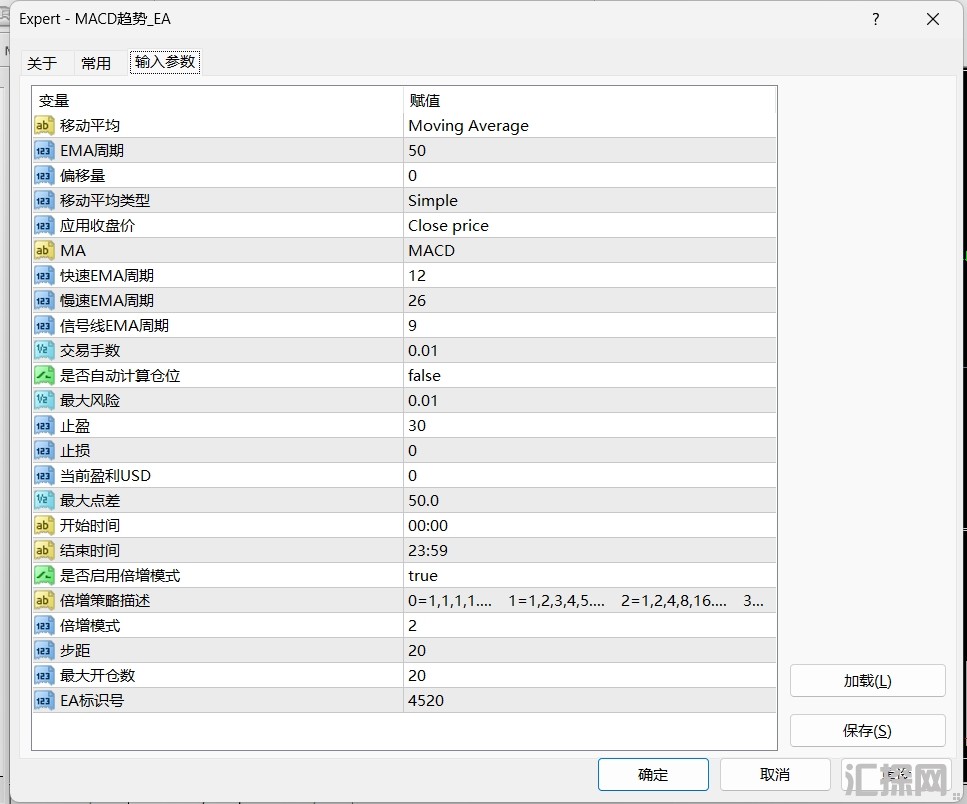Image resolution: width=967 pixels, height=804 pixels.
Task: Select the icon beside 是否启用倍增模式
Action: point(44,576)
